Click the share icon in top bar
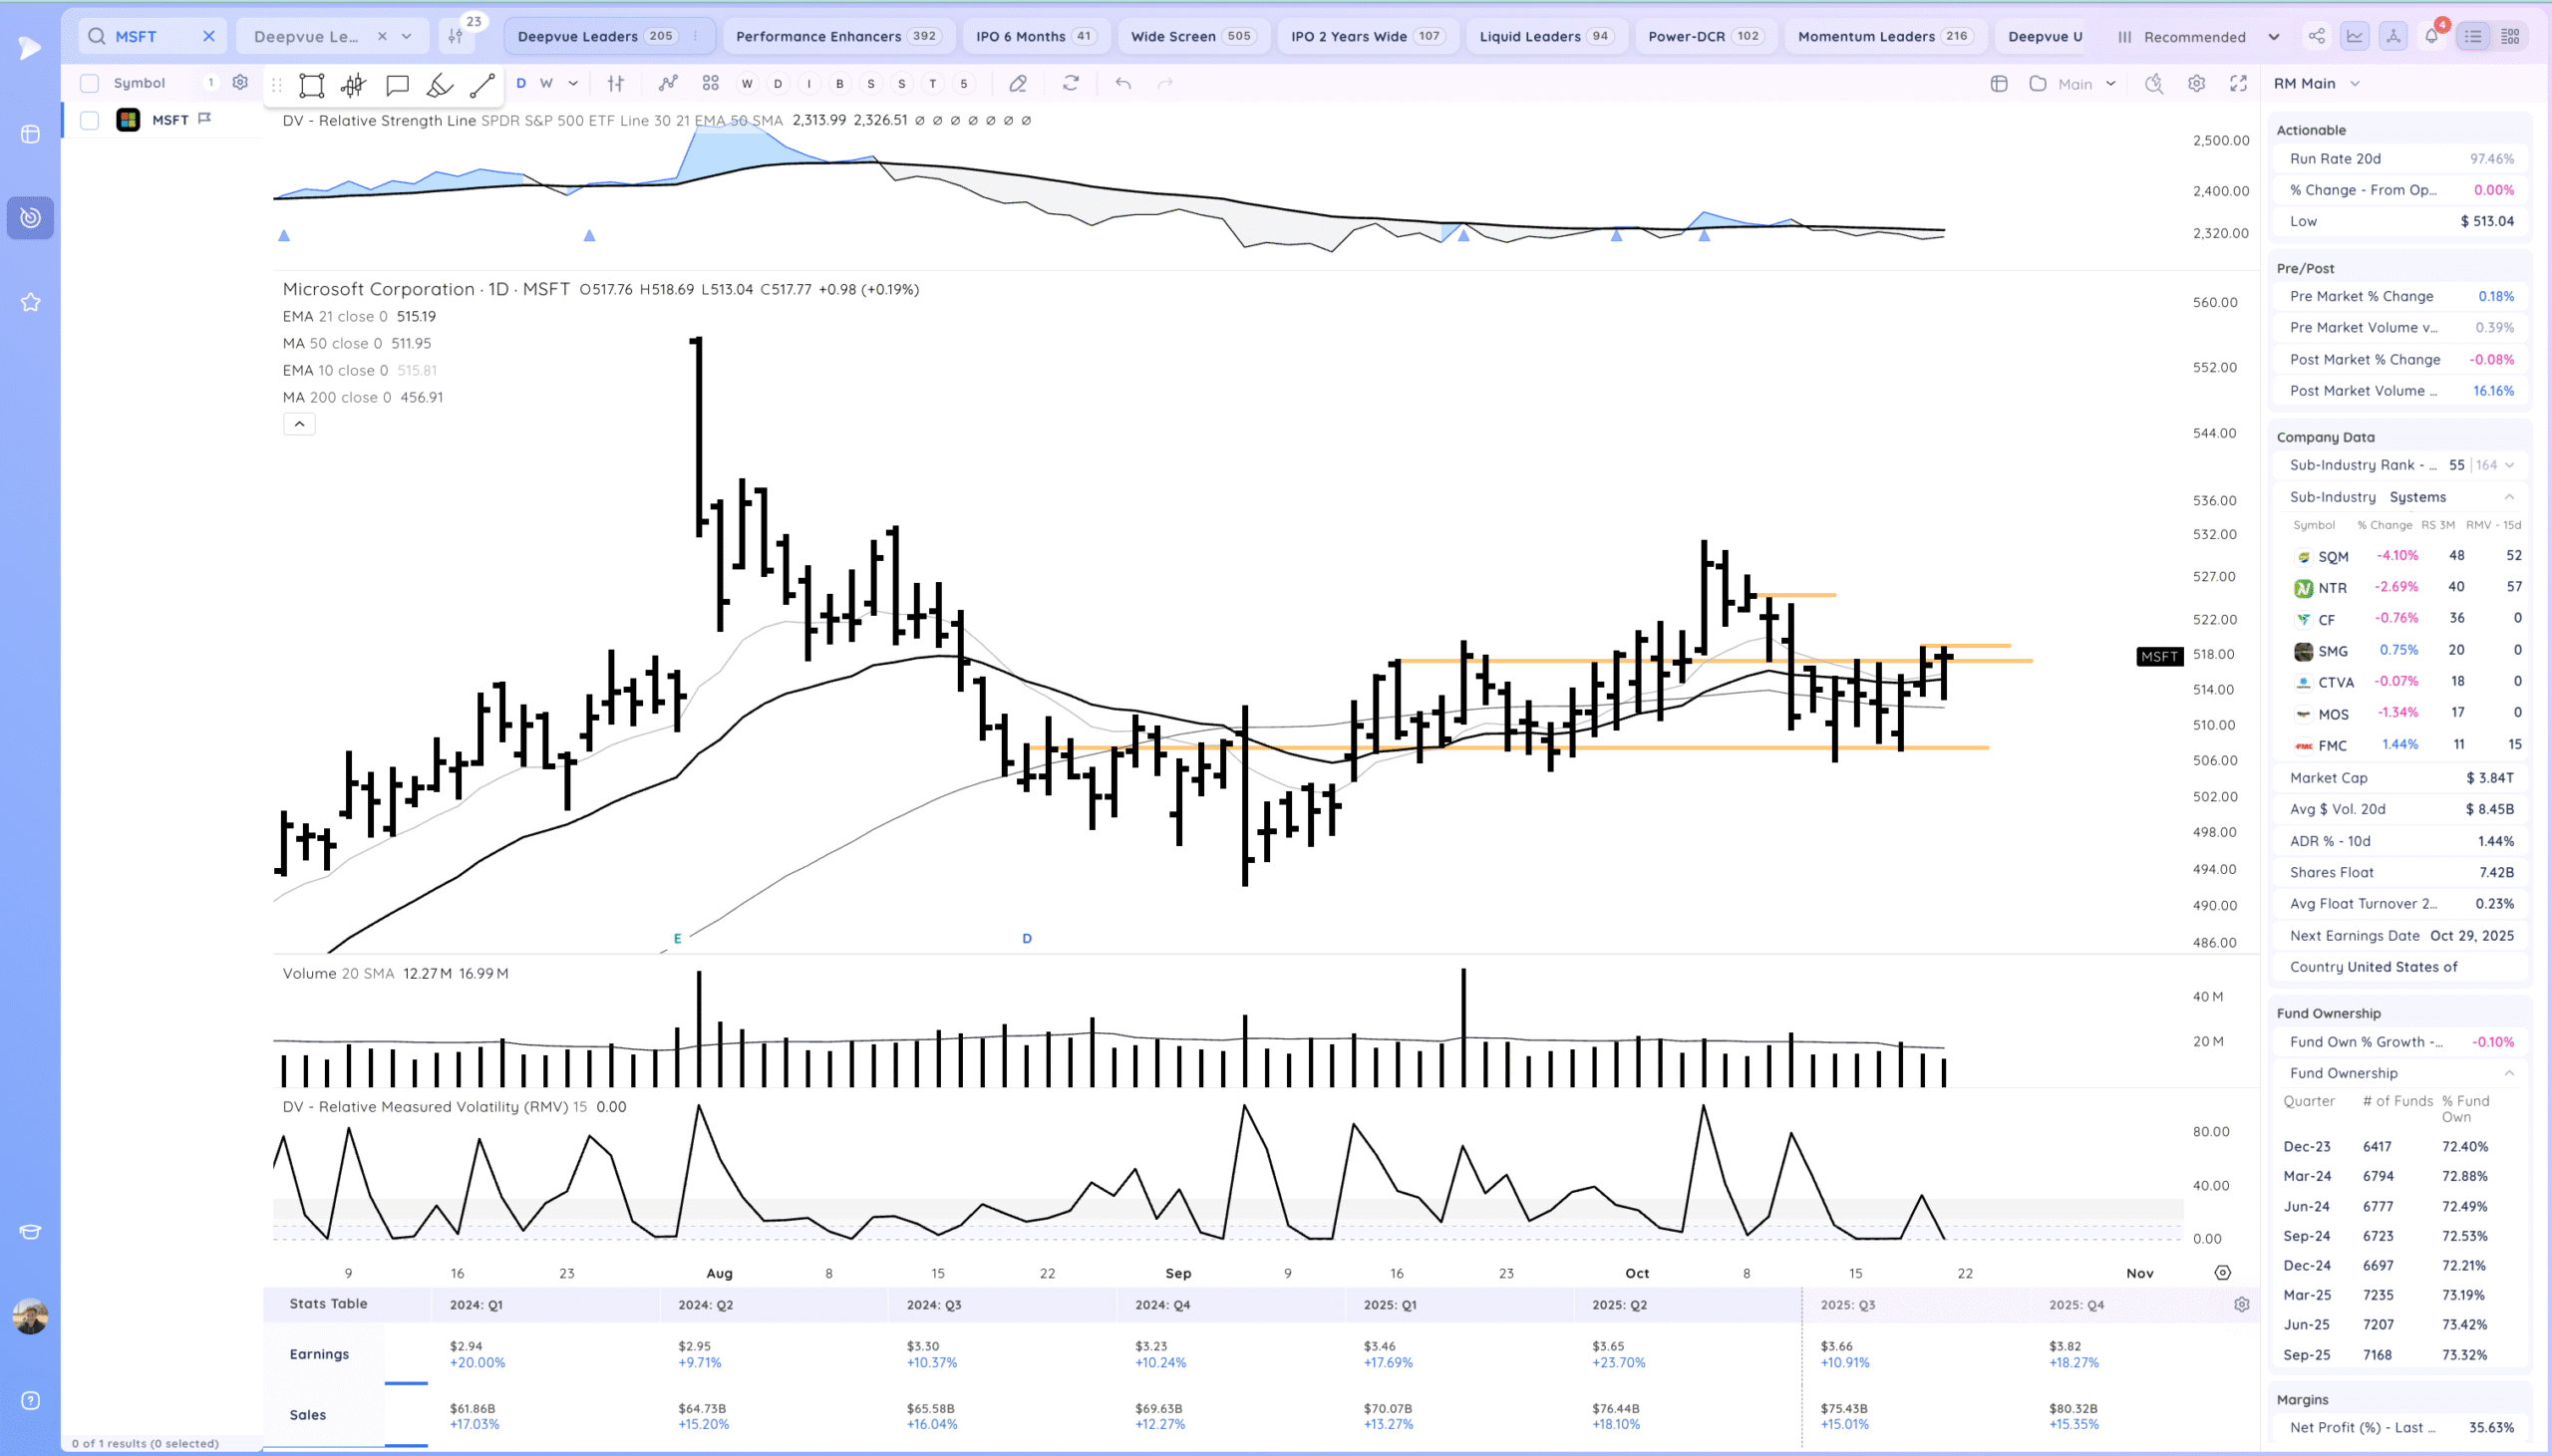The height and width of the screenshot is (1456, 2552). [x=2316, y=36]
